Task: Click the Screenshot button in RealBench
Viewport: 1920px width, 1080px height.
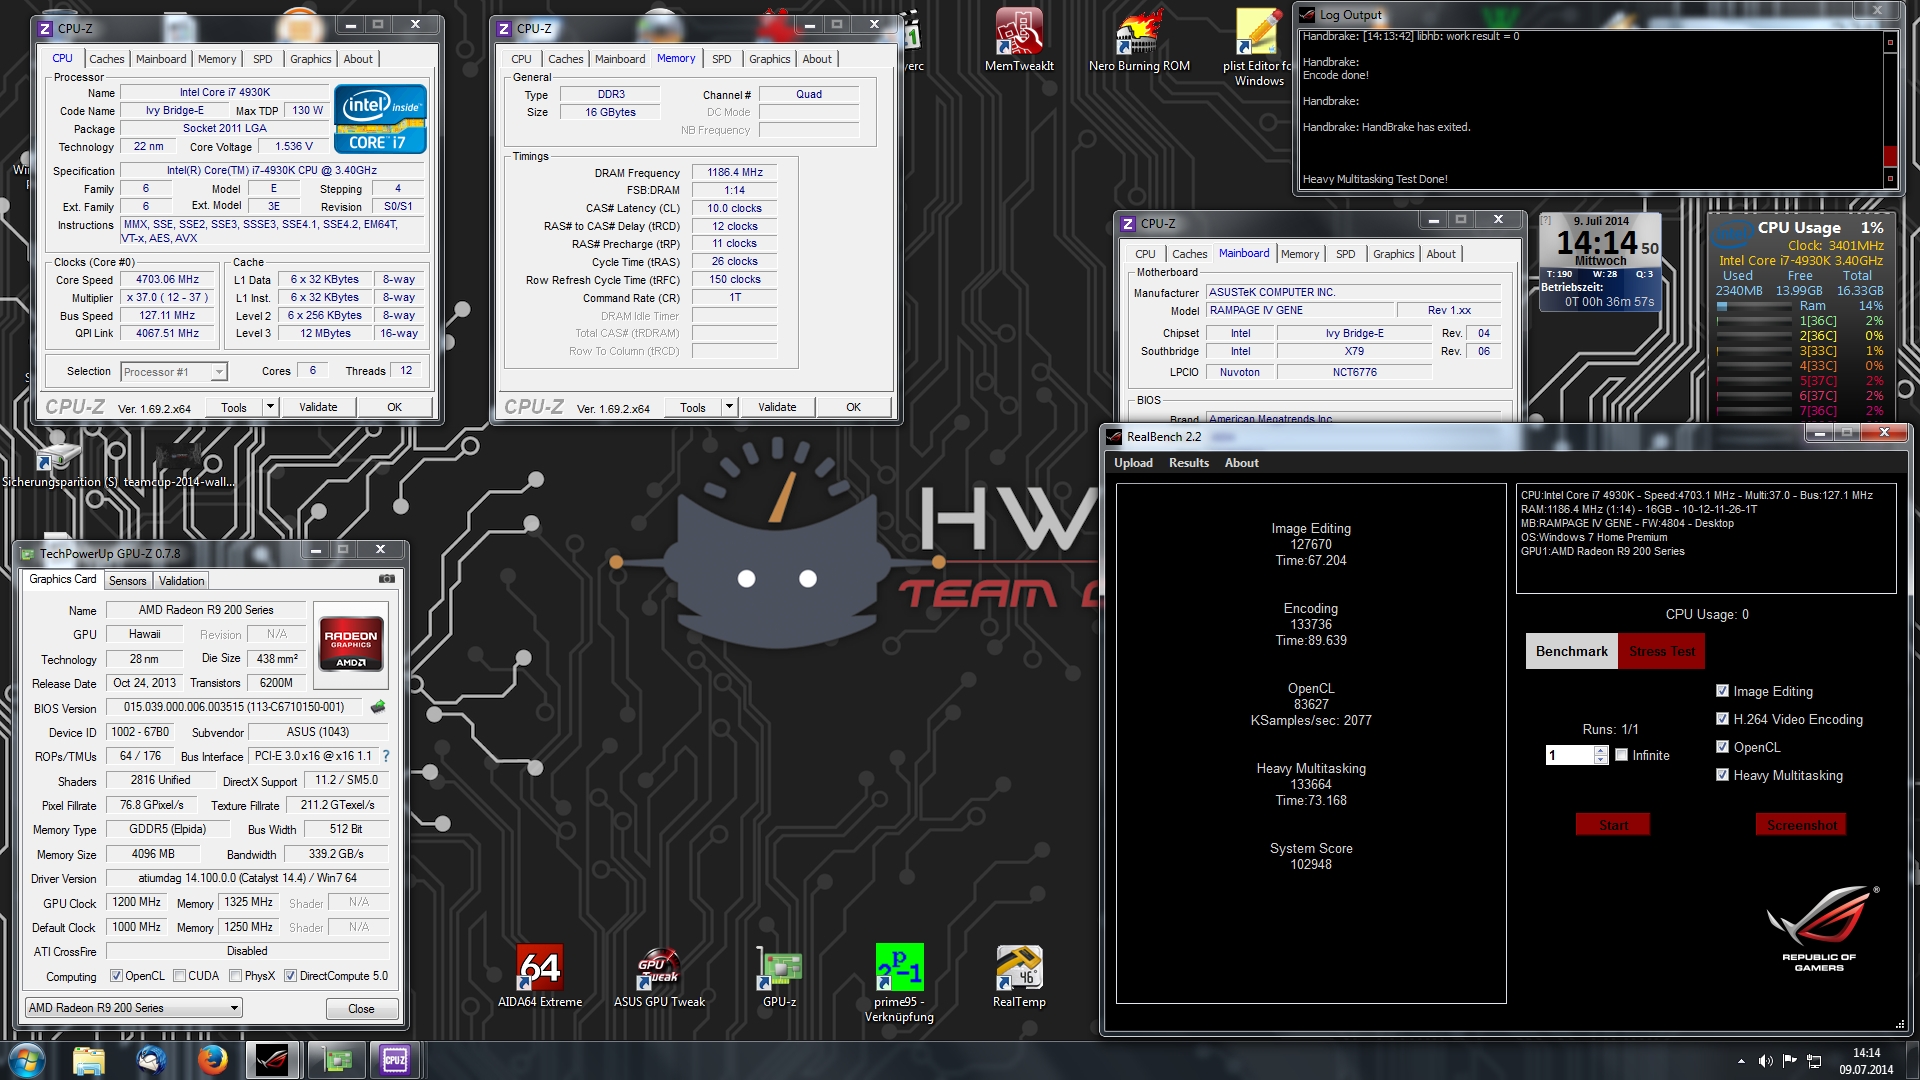Action: [x=1801, y=825]
